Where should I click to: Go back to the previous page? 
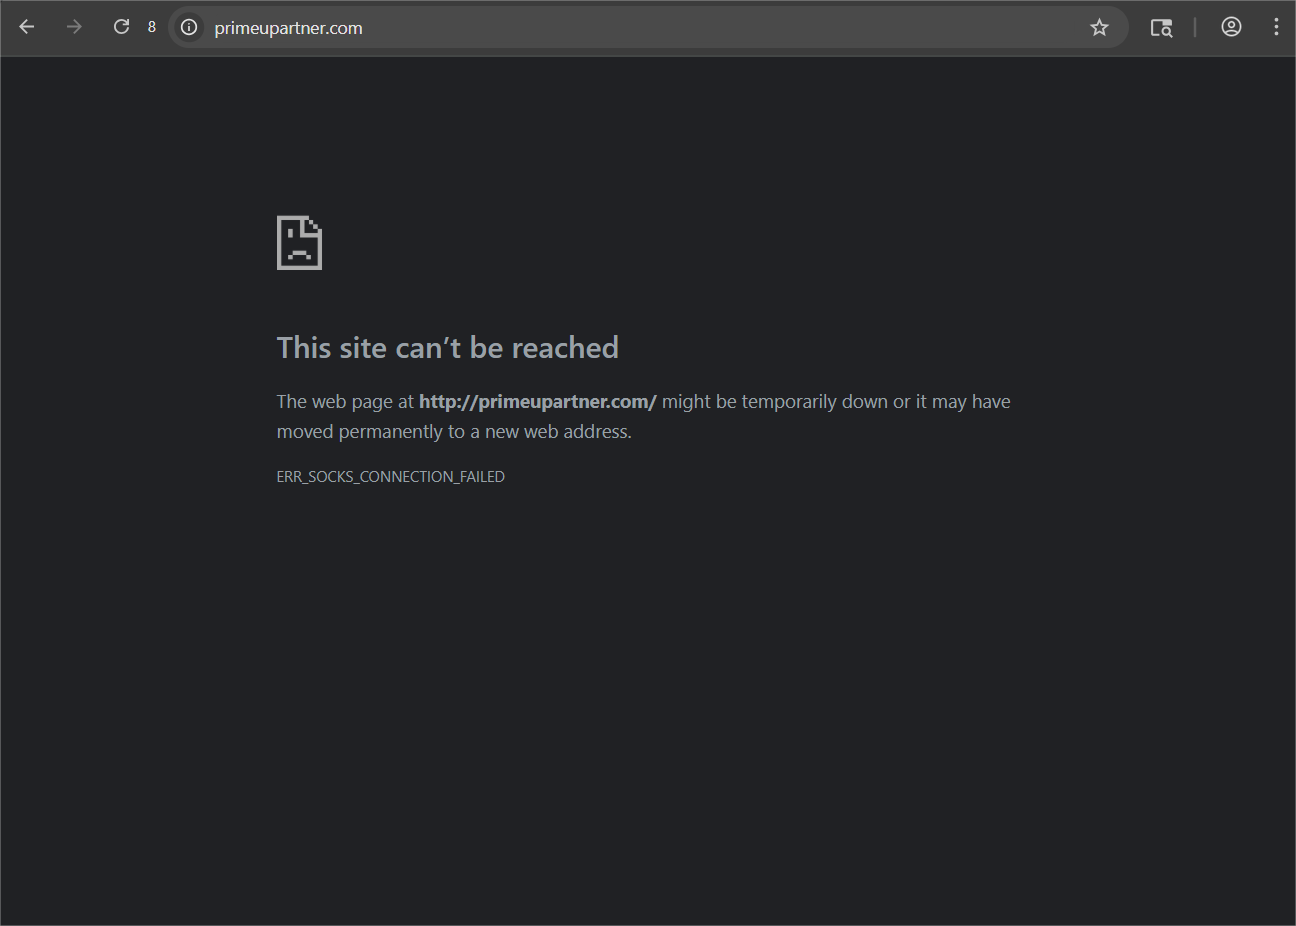(27, 27)
